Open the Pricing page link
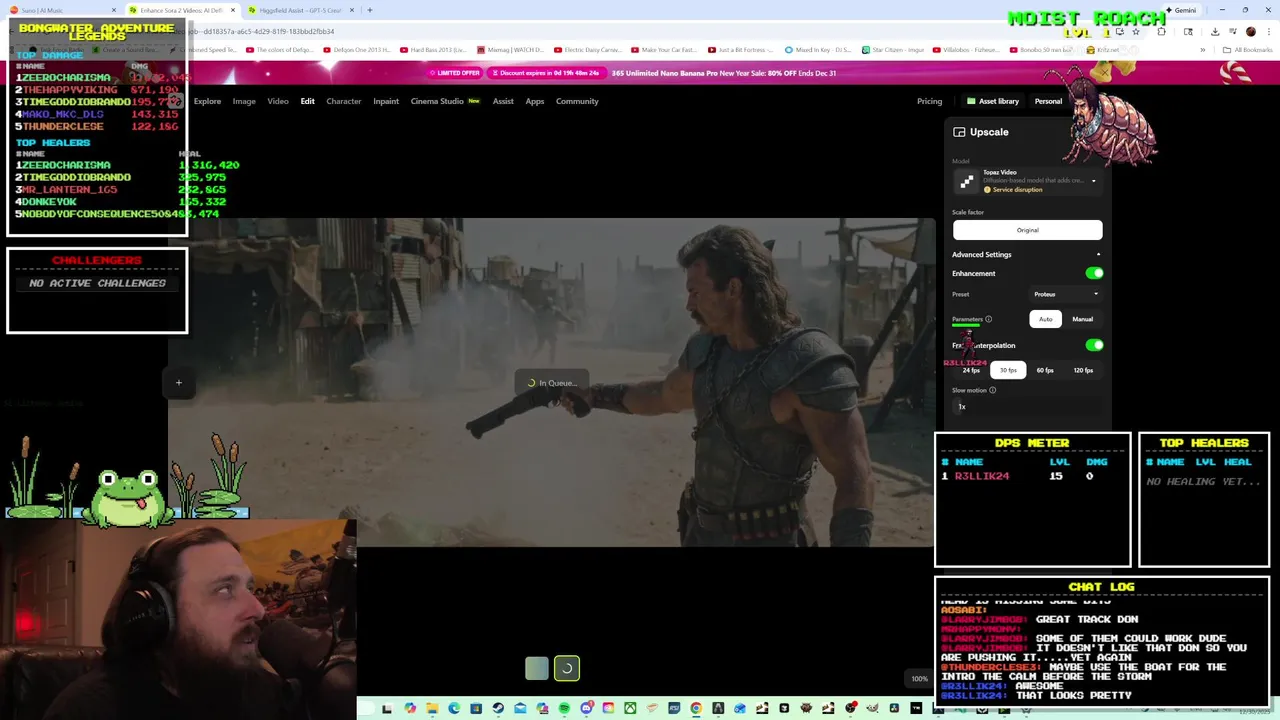The height and width of the screenshot is (720, 1280). point(929,101)
